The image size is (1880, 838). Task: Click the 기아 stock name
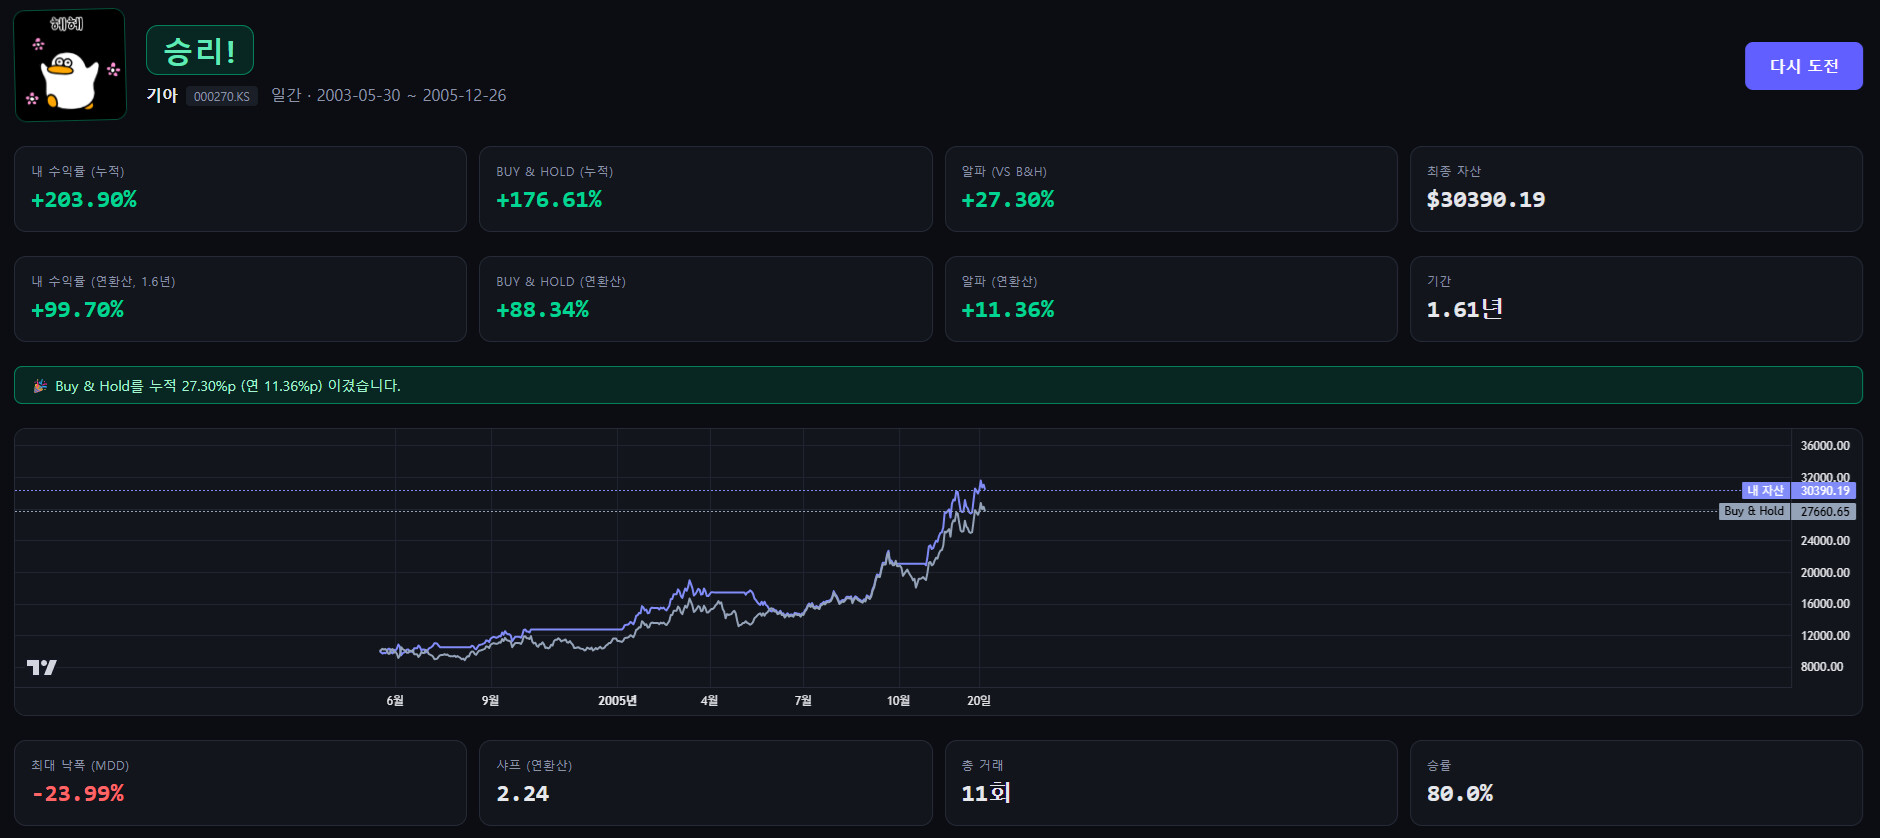coord(162,95)
